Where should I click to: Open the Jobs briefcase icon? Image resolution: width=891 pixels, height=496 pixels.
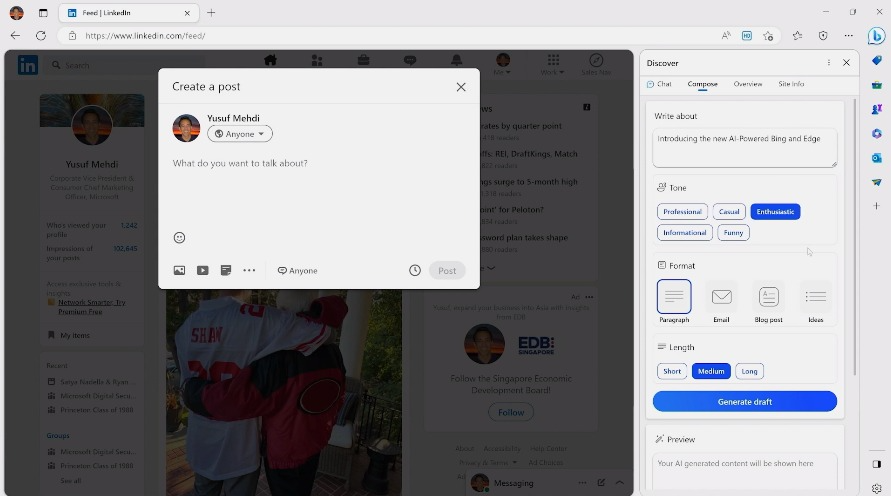(x=364, y=60)
